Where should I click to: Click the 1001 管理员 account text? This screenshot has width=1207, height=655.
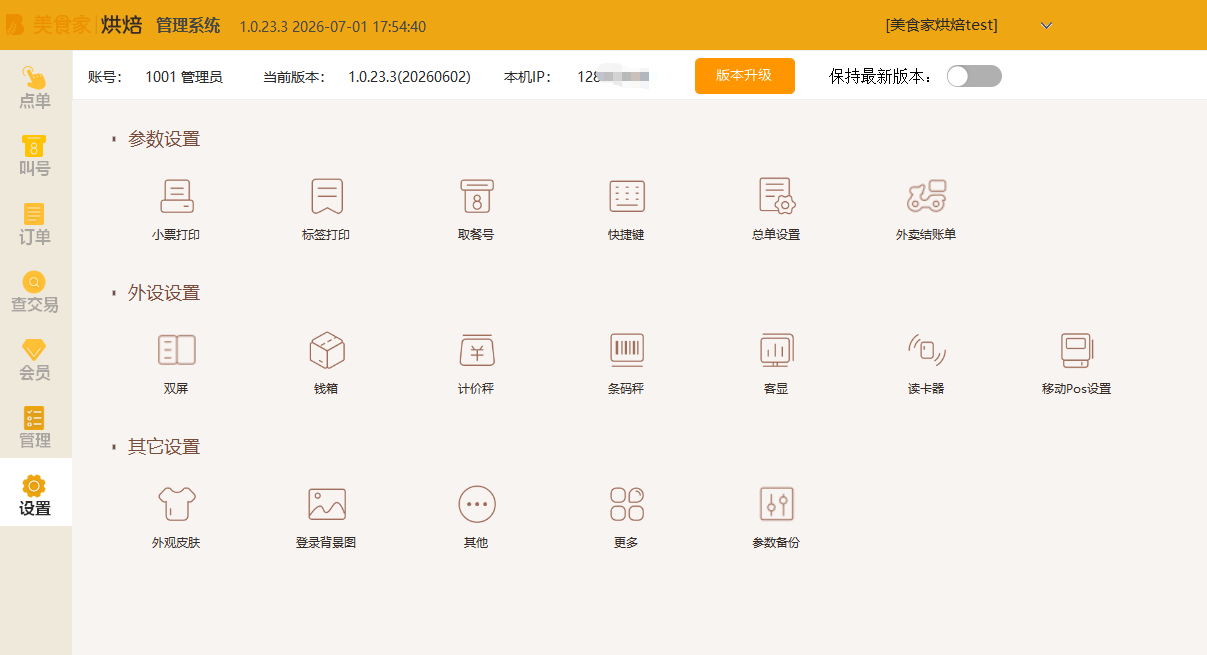point(184,76)
